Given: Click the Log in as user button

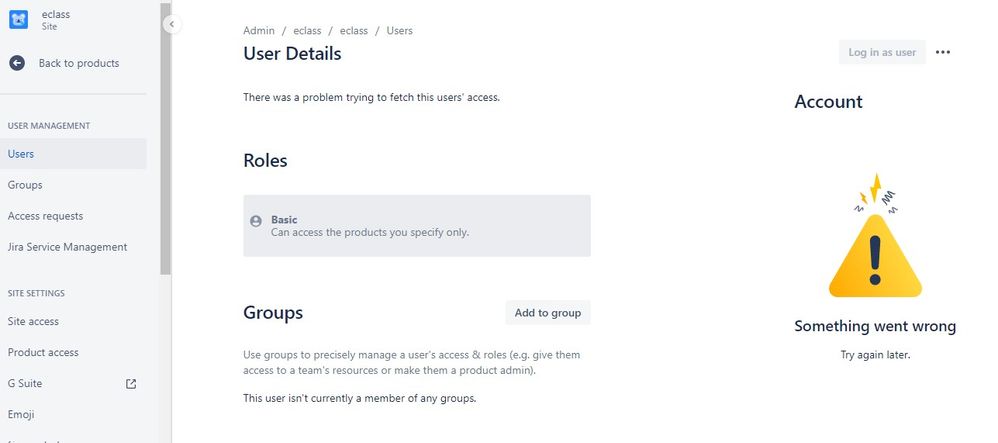Looking at the screenshot, I should (882, 52).
